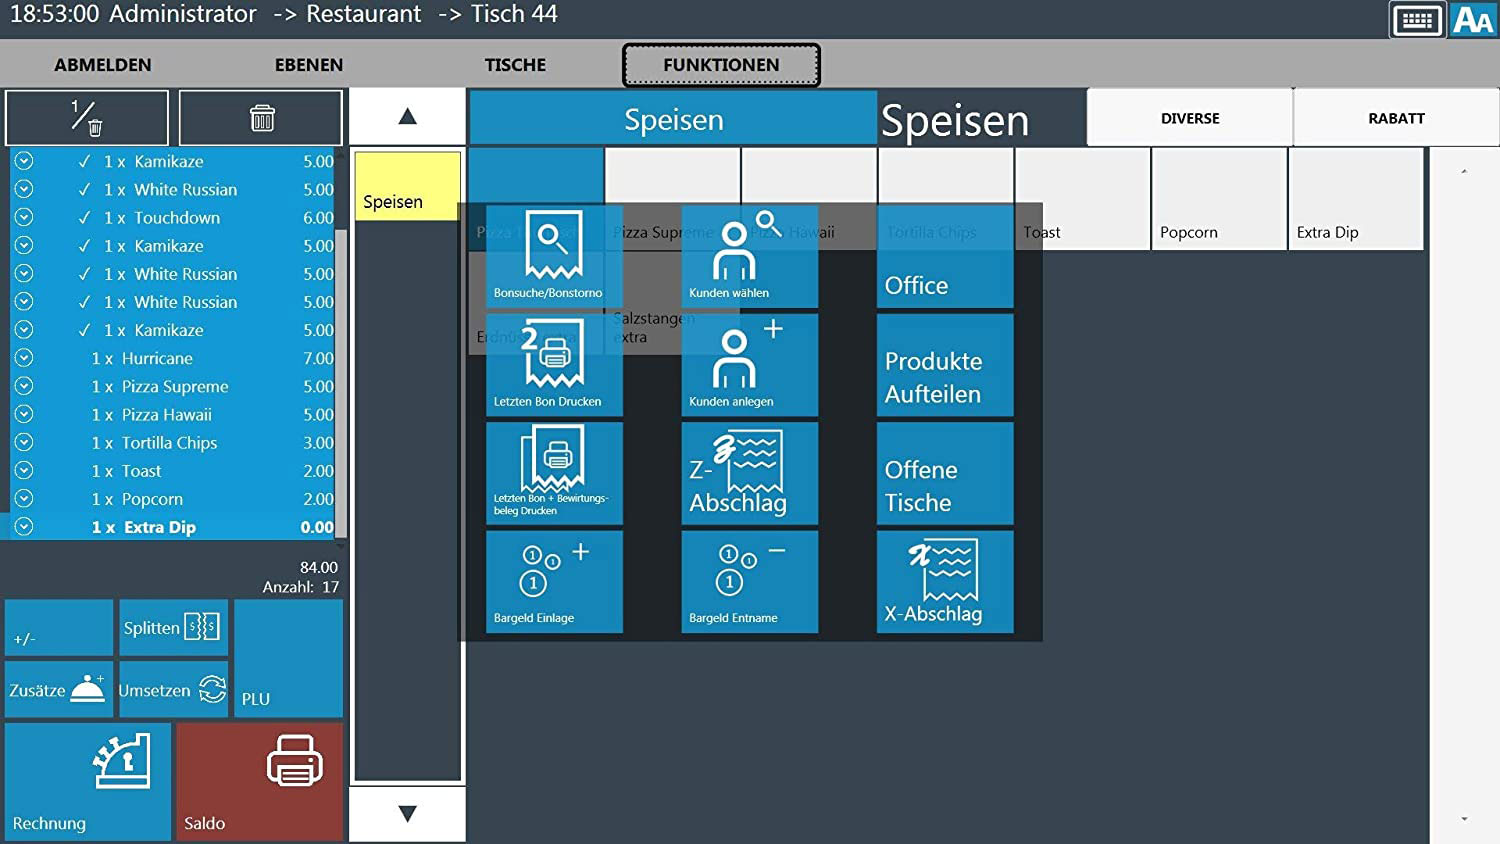Open the on-screen keyboard icon
The image size is (1500, 844).
click(1417, 20)
